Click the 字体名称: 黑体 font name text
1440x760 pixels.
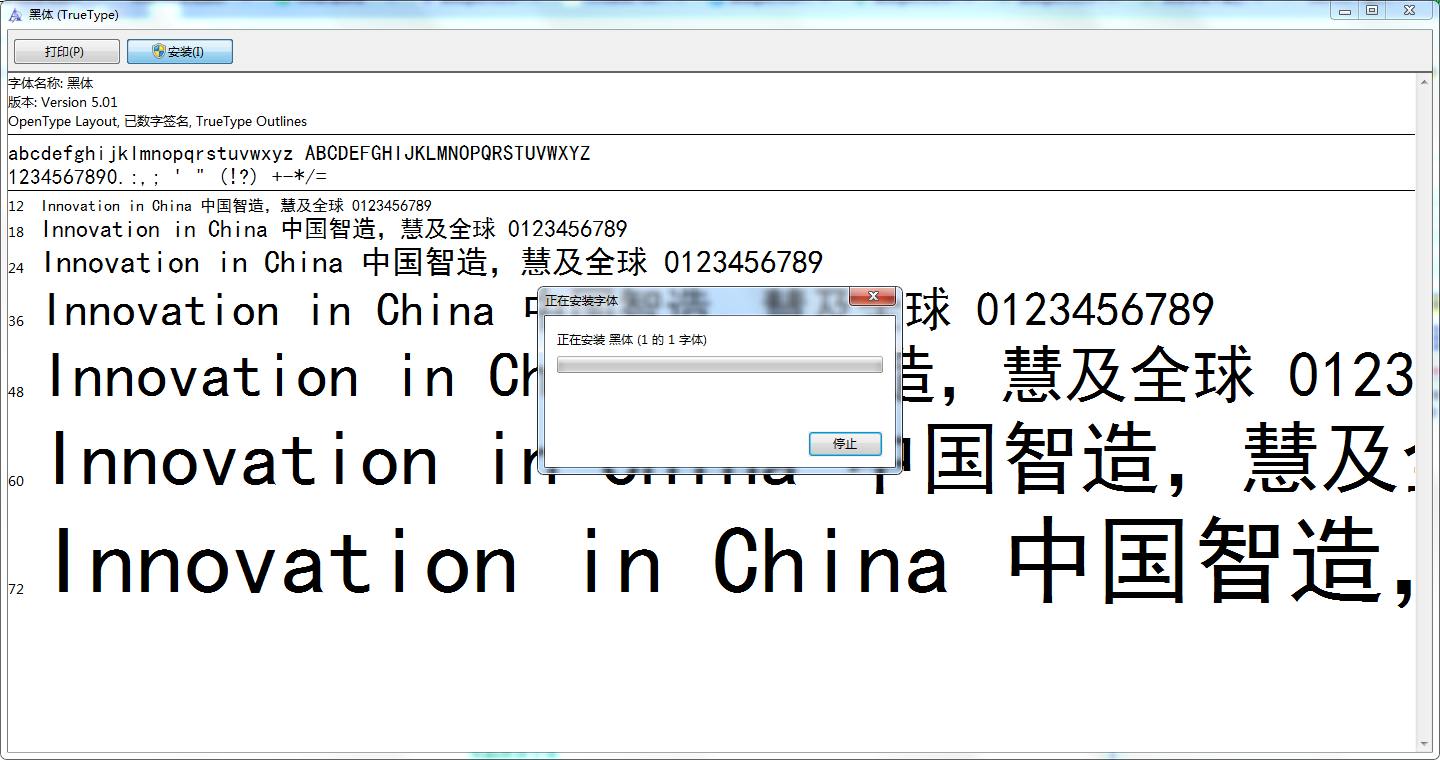click(x=51, y=83)
